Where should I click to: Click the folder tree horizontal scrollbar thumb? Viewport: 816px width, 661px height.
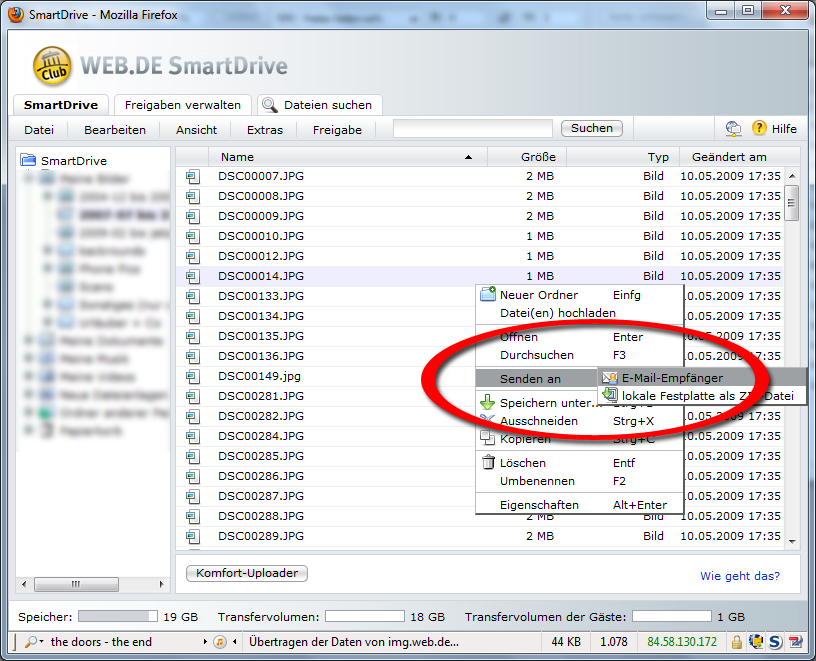[76, 584]
